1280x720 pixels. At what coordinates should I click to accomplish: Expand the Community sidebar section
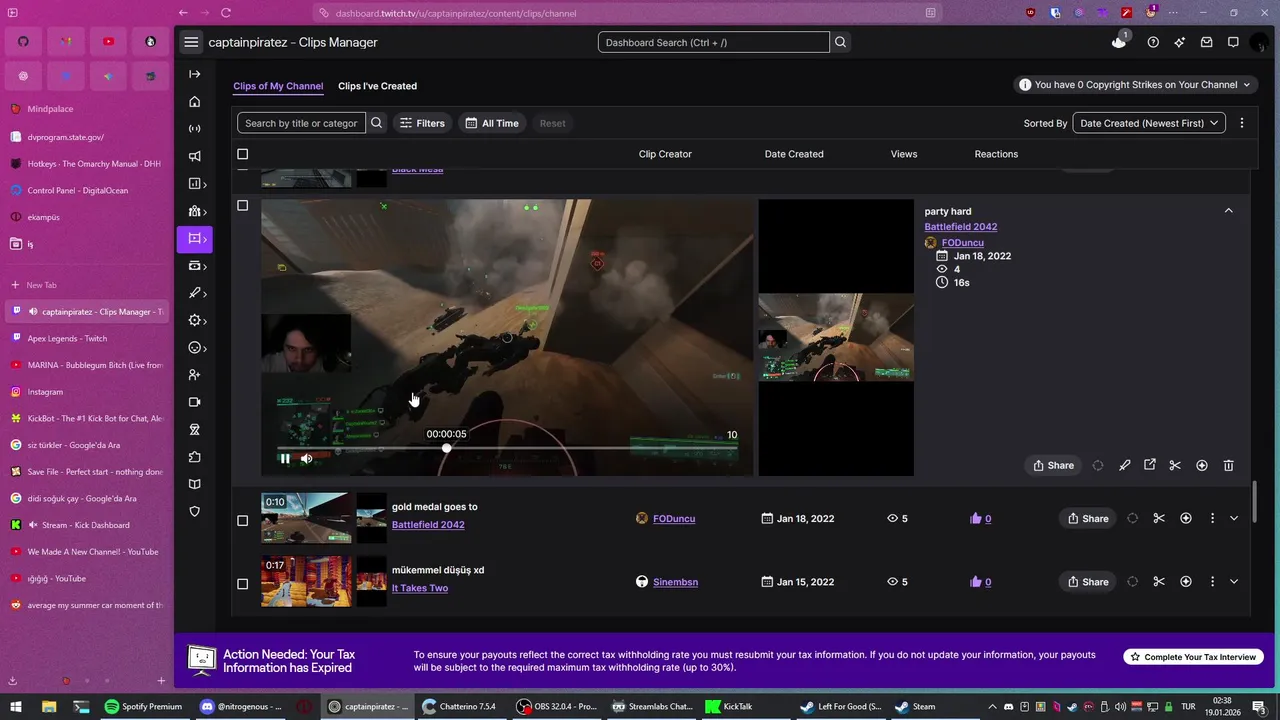click(x=197, y=211)
